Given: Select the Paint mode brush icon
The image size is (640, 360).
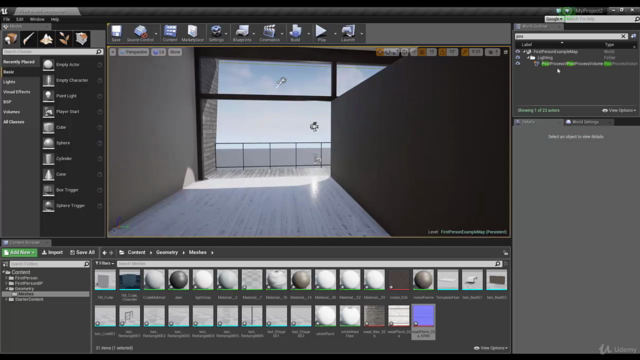Looking at the screenshot, I should click(x=29, y=39).
